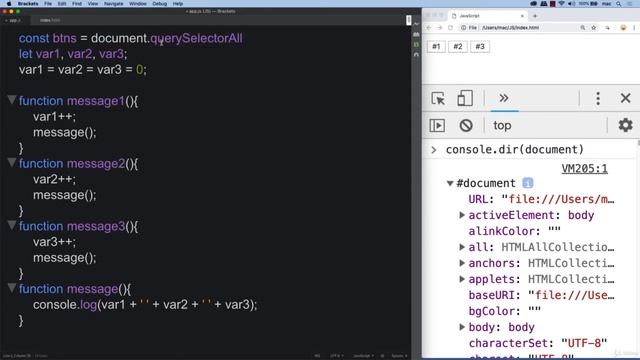Click the Spaces indentation setting in Brackets status bar
Screen dimensions: 640x360
(399, 356)
